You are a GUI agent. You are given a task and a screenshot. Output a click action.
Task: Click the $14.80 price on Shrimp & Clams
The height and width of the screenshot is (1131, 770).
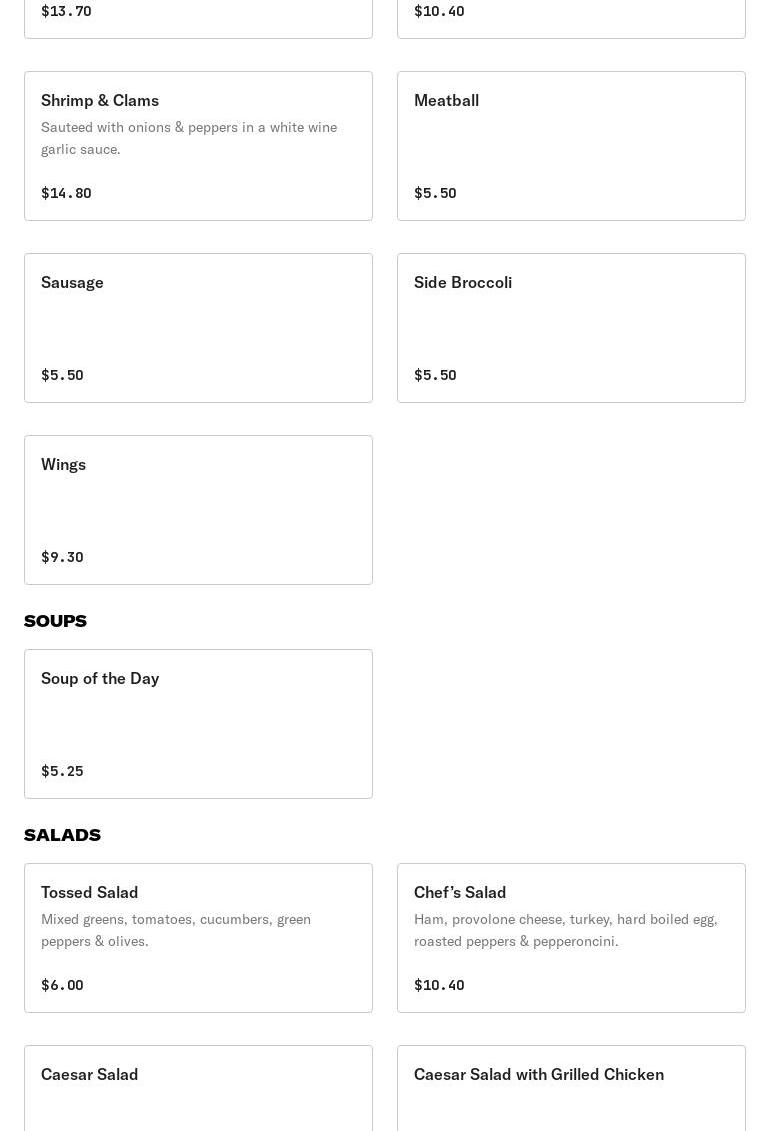click(66, 193)
